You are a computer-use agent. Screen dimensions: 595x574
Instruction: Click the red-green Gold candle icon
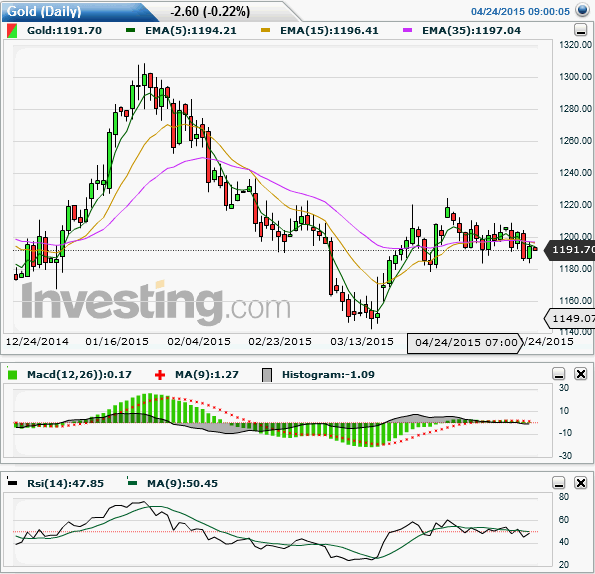tap(12, 31)
